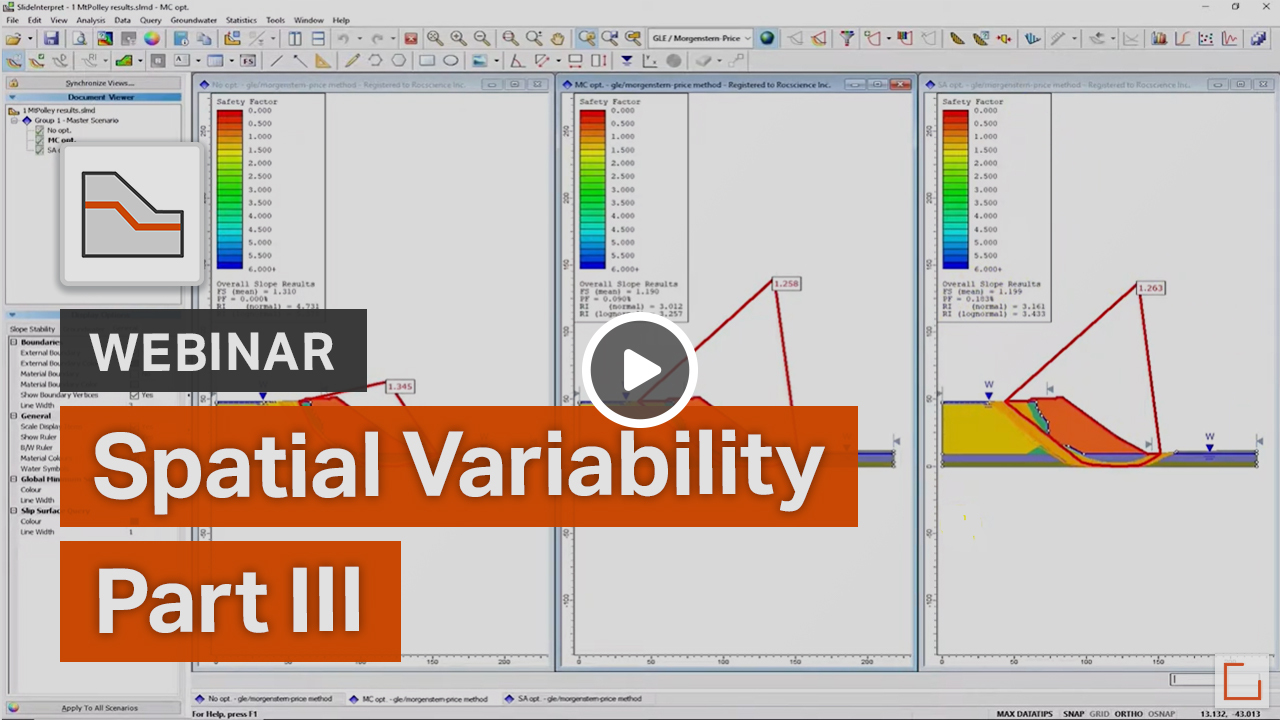
Task: Play the Spatial Variability webinar video
Action: click(x=640, y=371)
